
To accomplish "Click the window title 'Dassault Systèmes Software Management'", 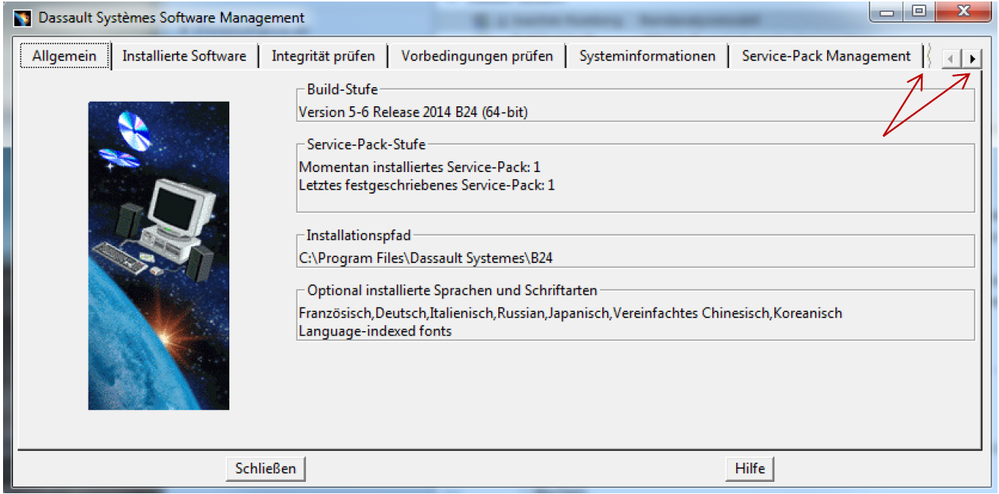I will pyautogui.click(x=171, y=18).
